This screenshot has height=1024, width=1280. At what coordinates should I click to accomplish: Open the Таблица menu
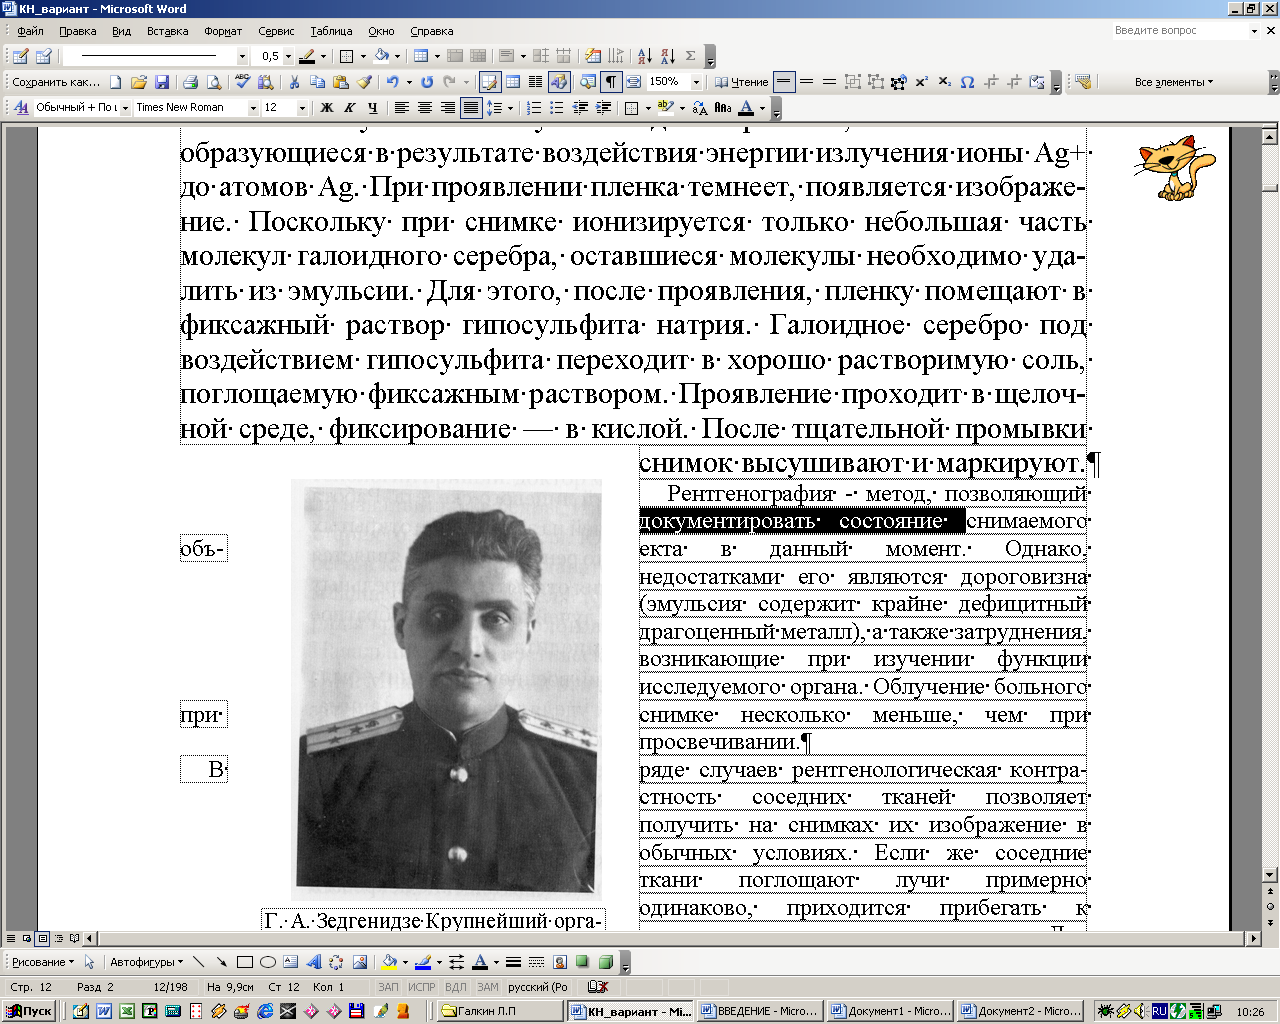click(331, 31)
